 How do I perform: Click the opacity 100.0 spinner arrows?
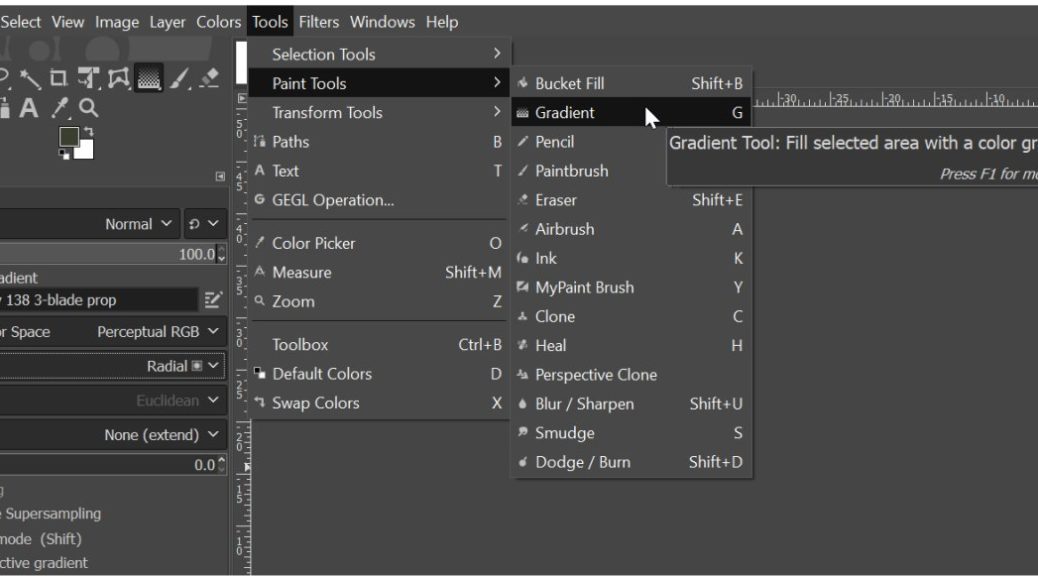click(x=222, y=255)
